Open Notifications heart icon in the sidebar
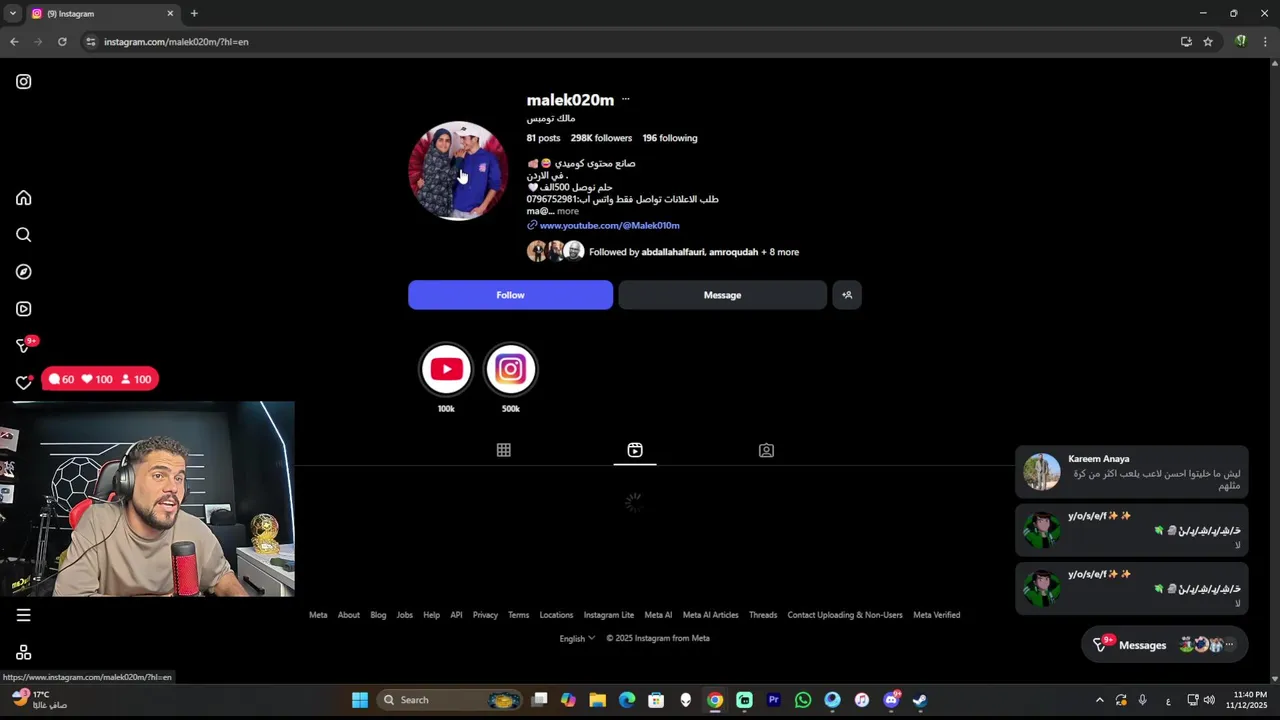This screenshot has height=720, width=1280. coord(24,383)
